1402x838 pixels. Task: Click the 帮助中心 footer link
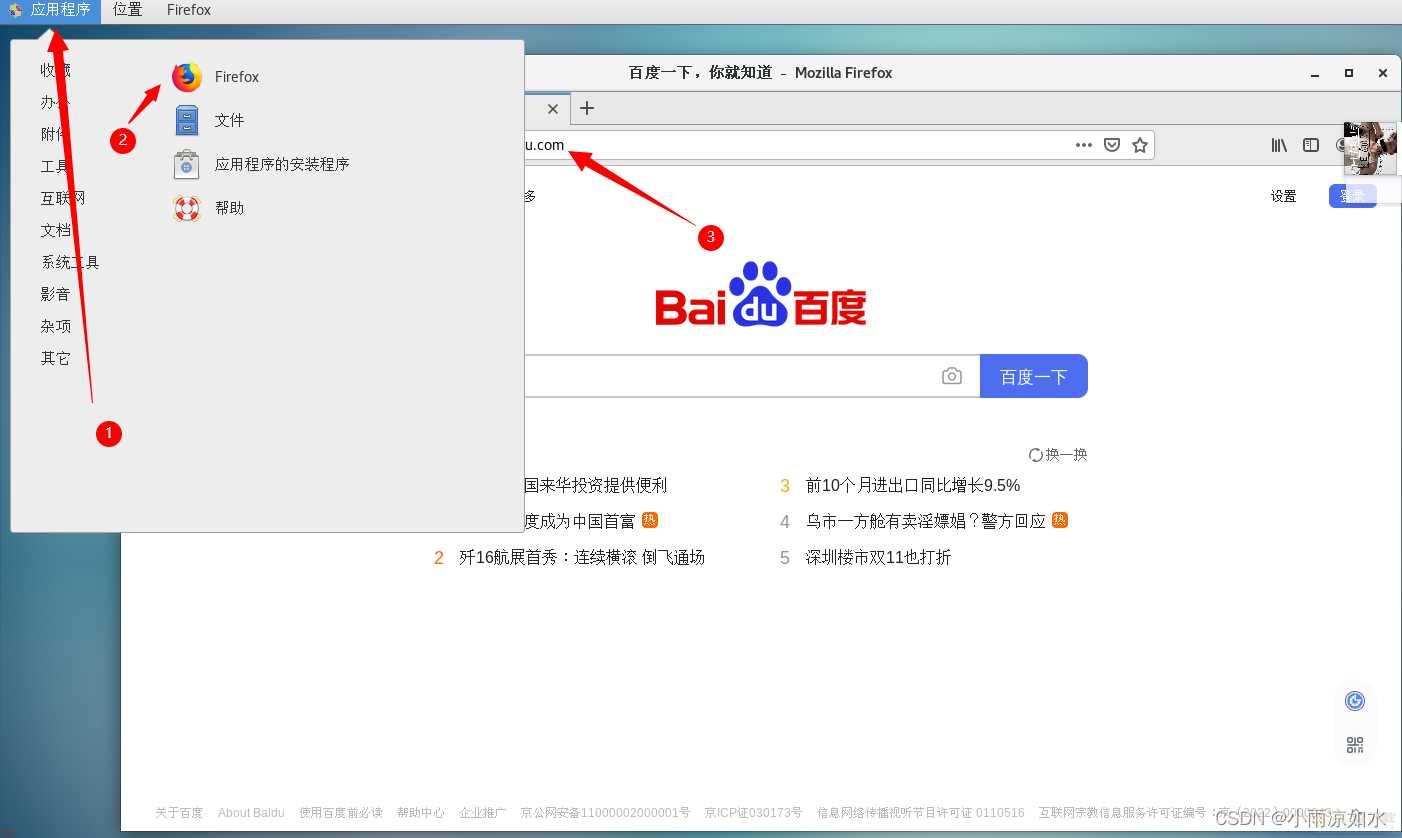click(x=421, y=813)
